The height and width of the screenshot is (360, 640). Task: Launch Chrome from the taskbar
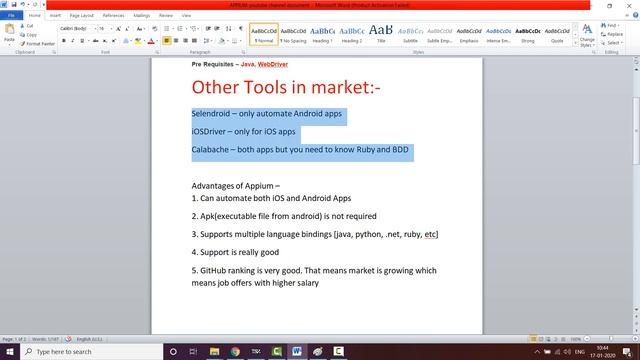point(235,351)
